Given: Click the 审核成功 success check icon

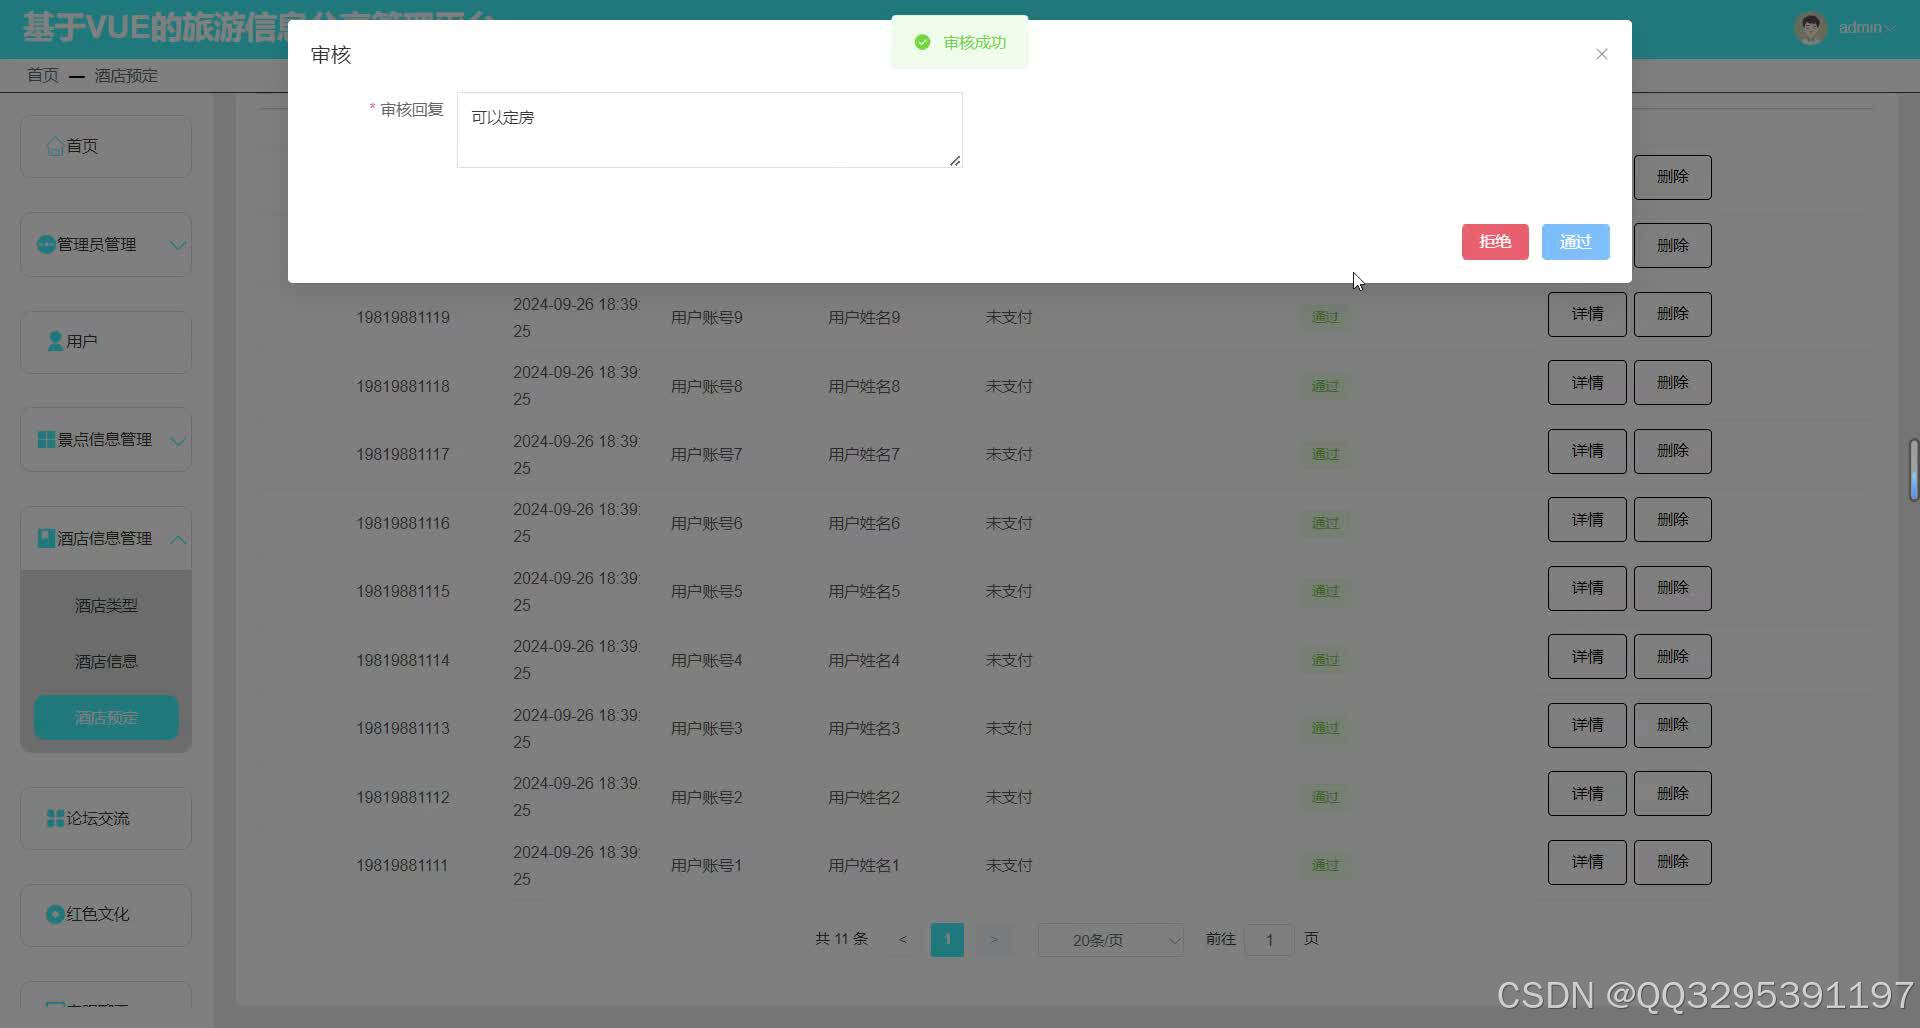Looking at the screenshot, I should click(x=923, y=42).
